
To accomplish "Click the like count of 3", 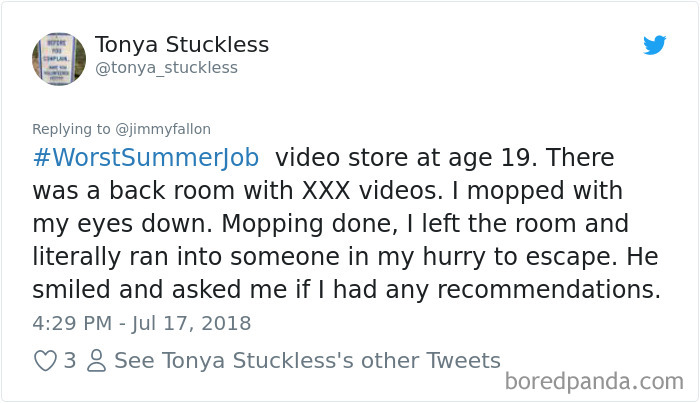I will 70,361.
